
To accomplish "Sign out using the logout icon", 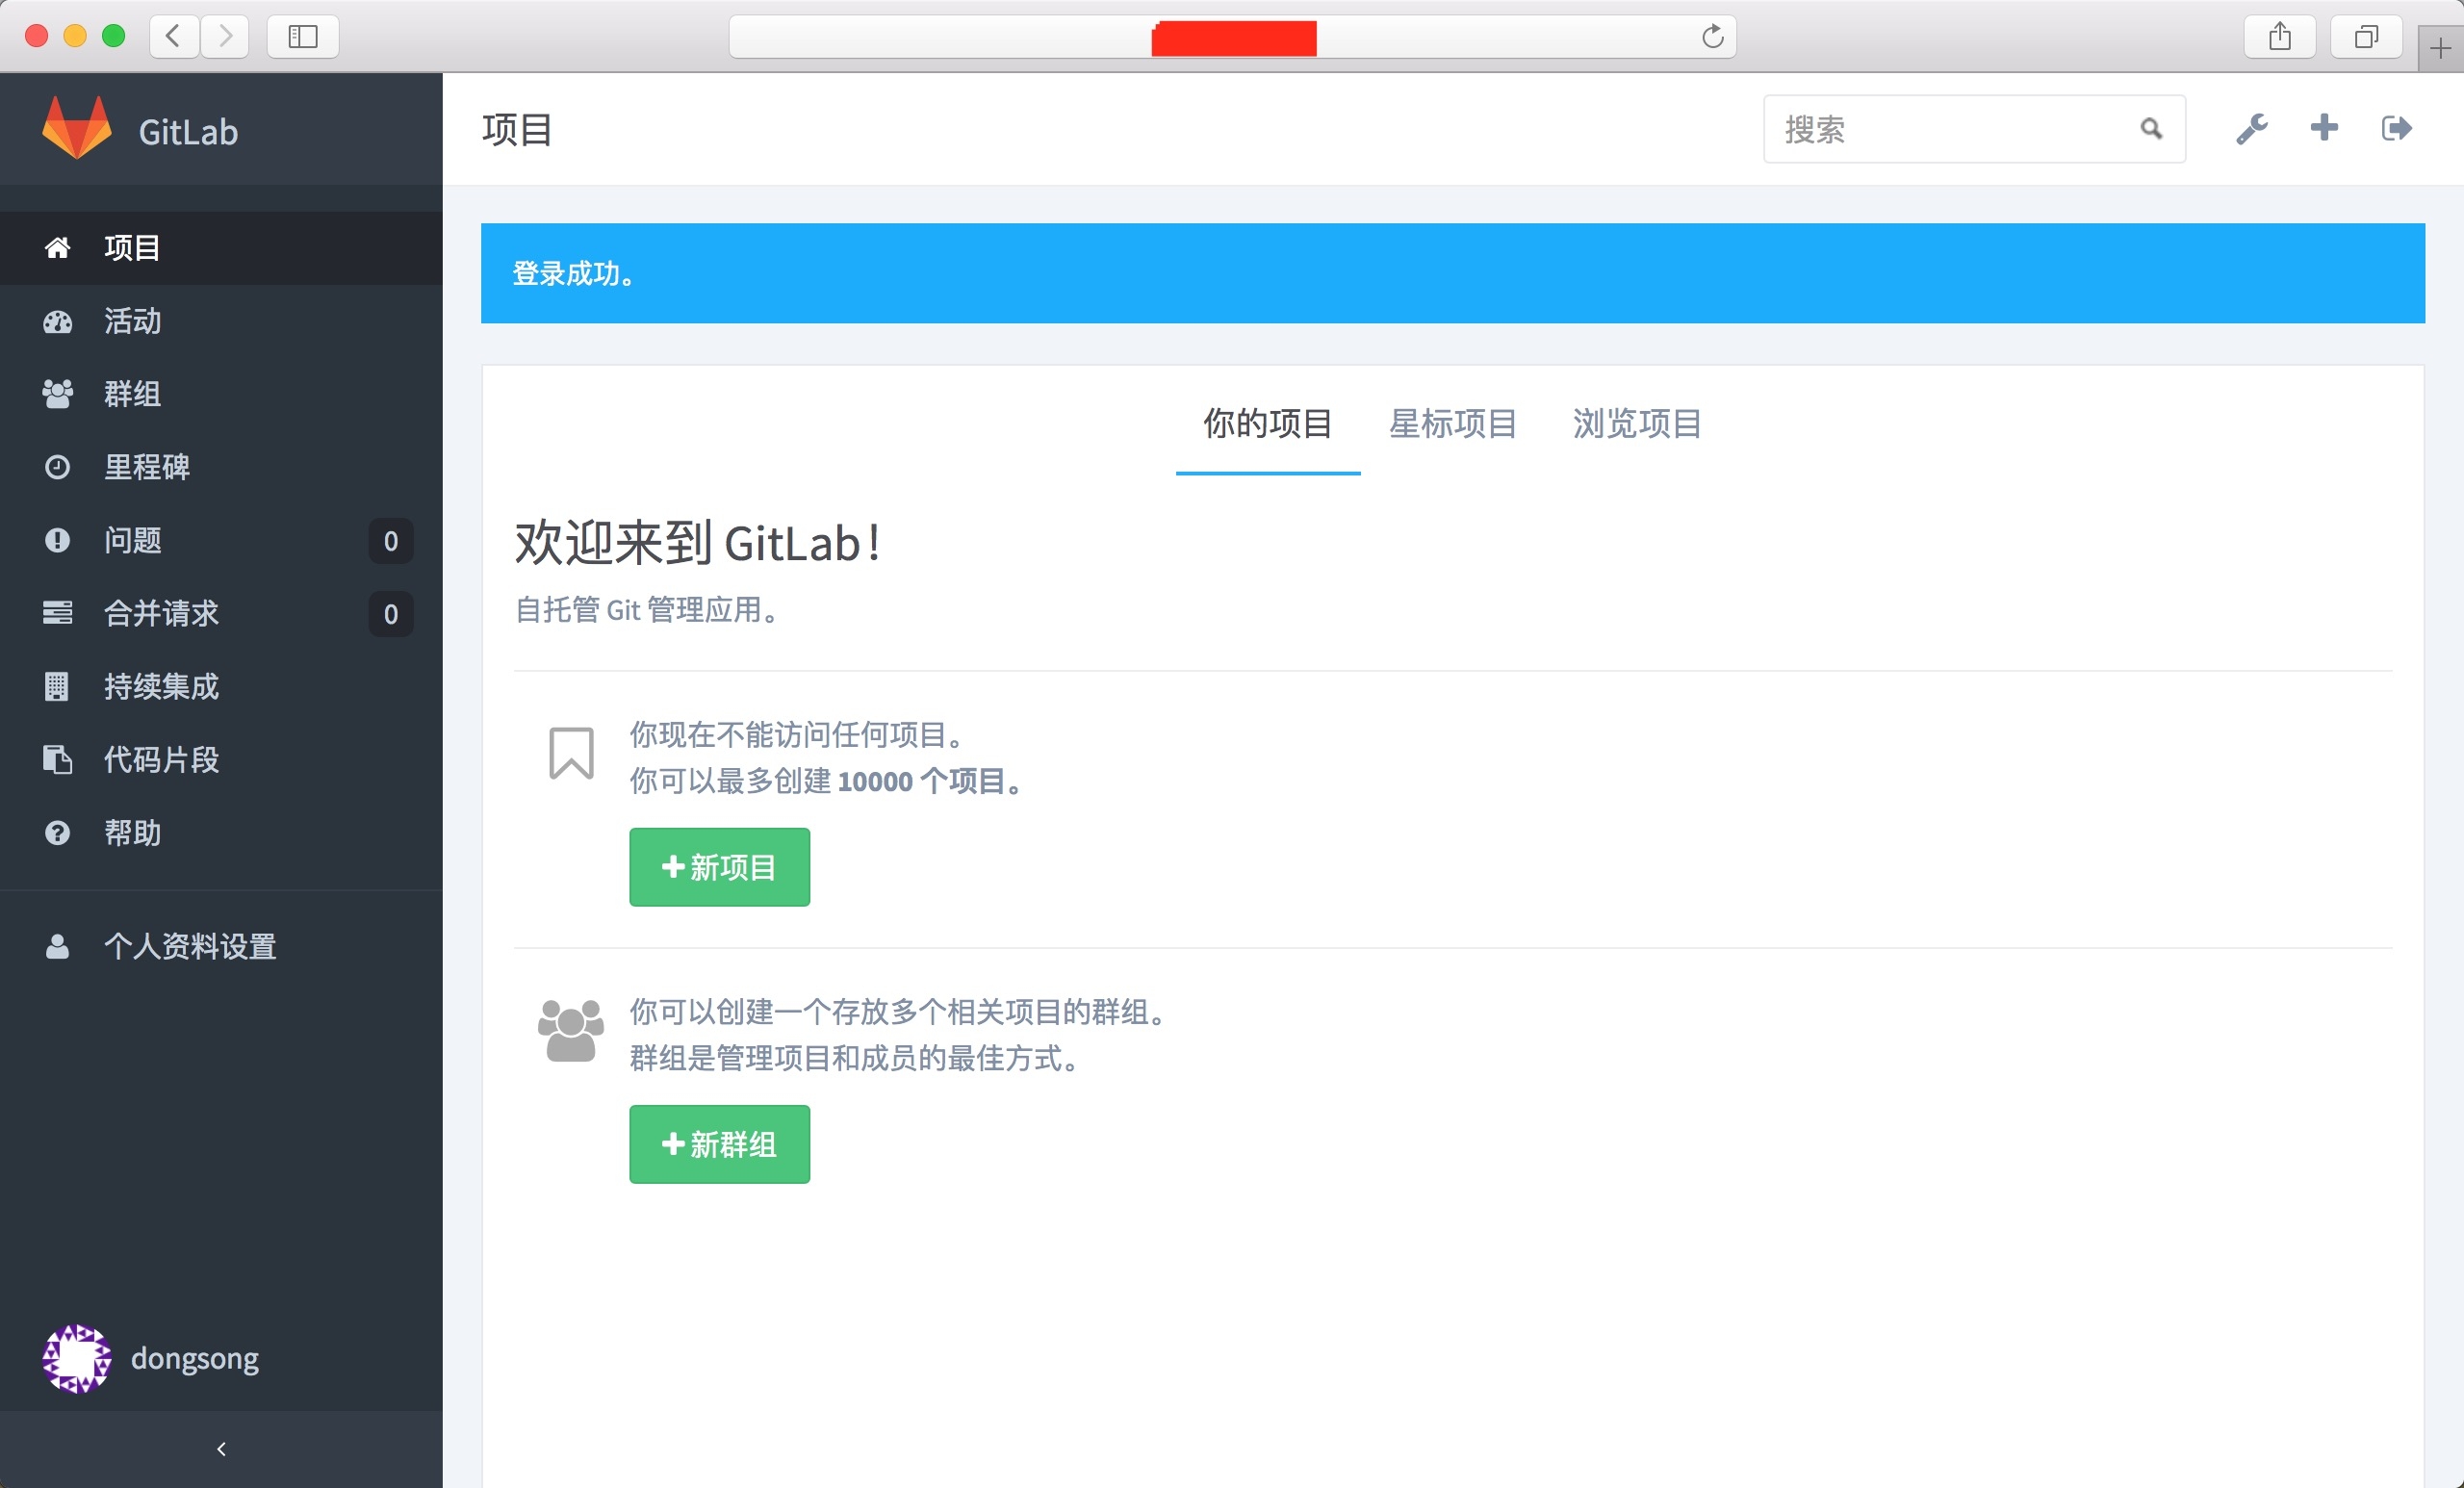I will [x=2396, y=128].
